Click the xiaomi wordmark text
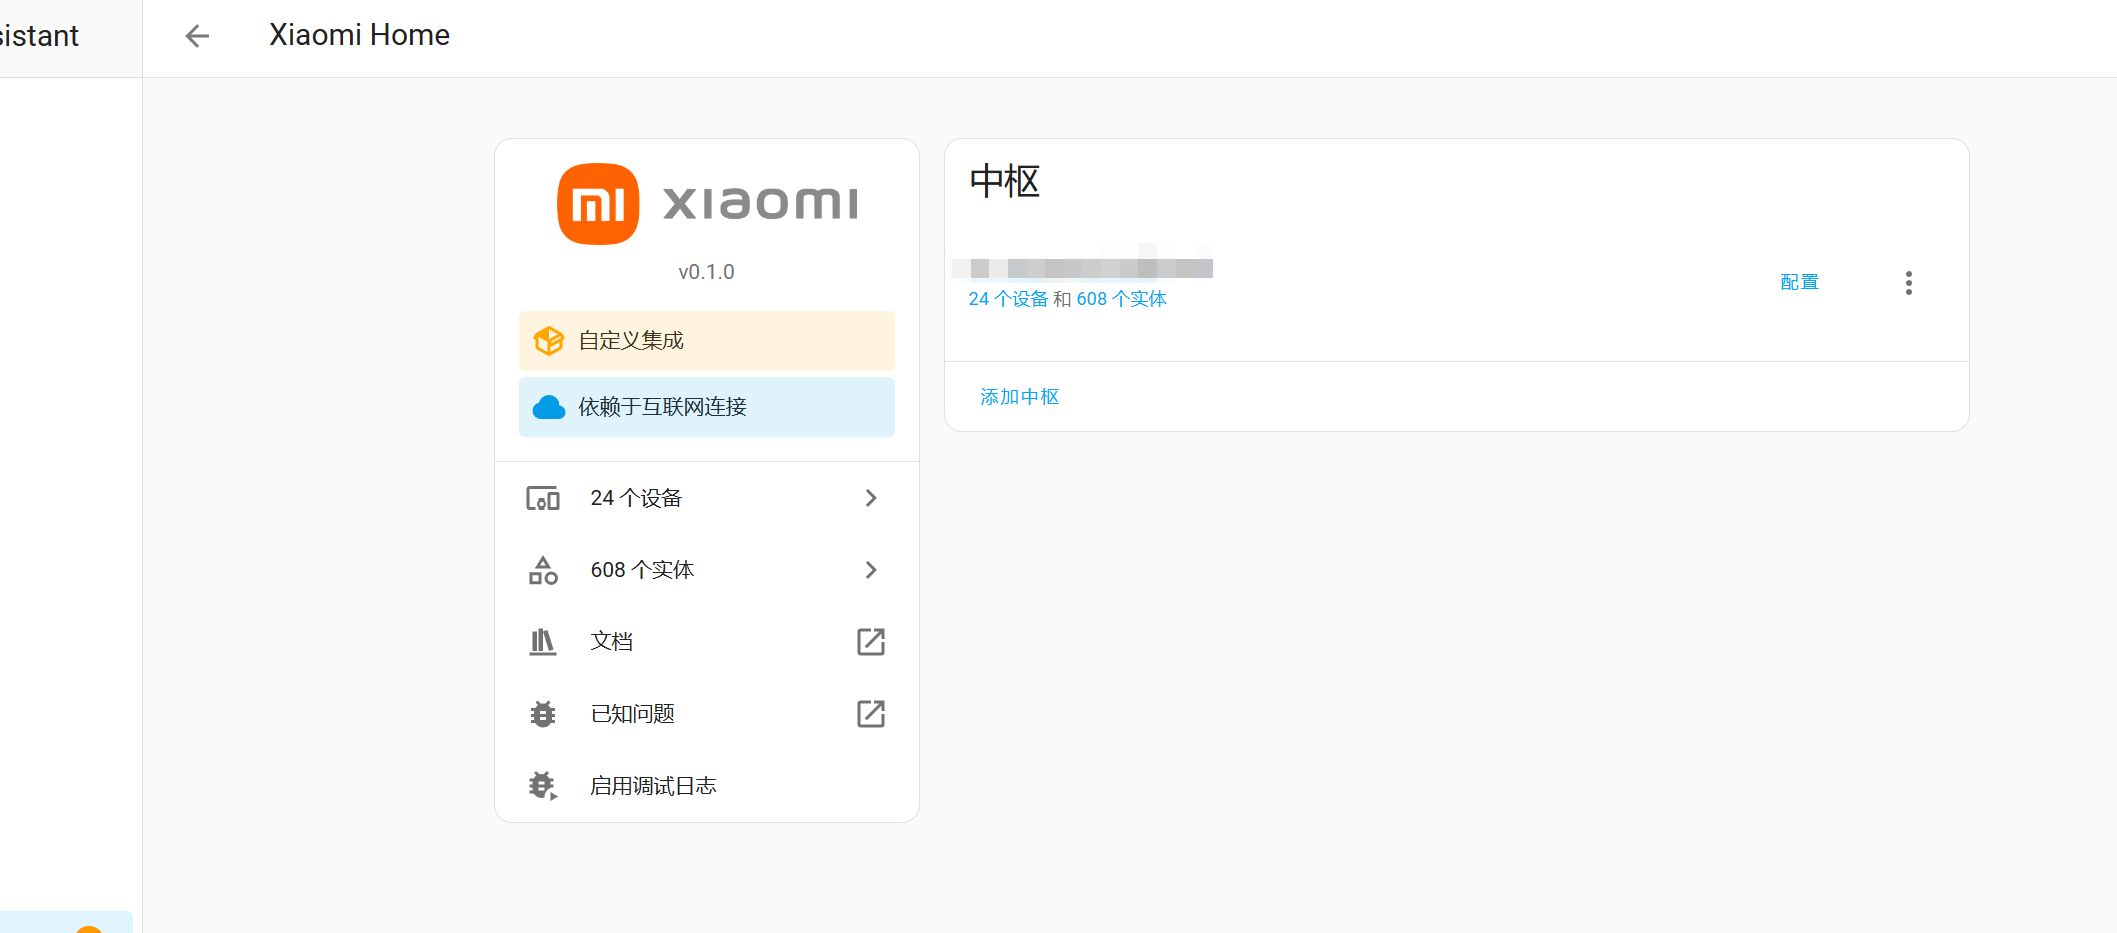Viewport: 2117px width, 933px height. click(760, 204)
